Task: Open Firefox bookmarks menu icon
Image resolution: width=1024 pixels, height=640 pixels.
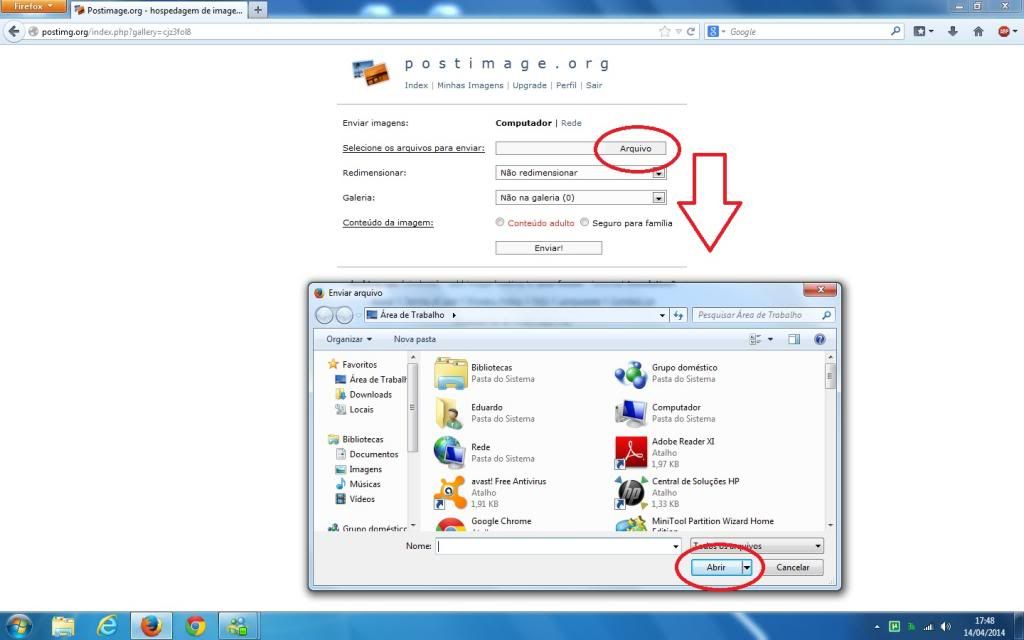Action: click(x=923, y=31)
